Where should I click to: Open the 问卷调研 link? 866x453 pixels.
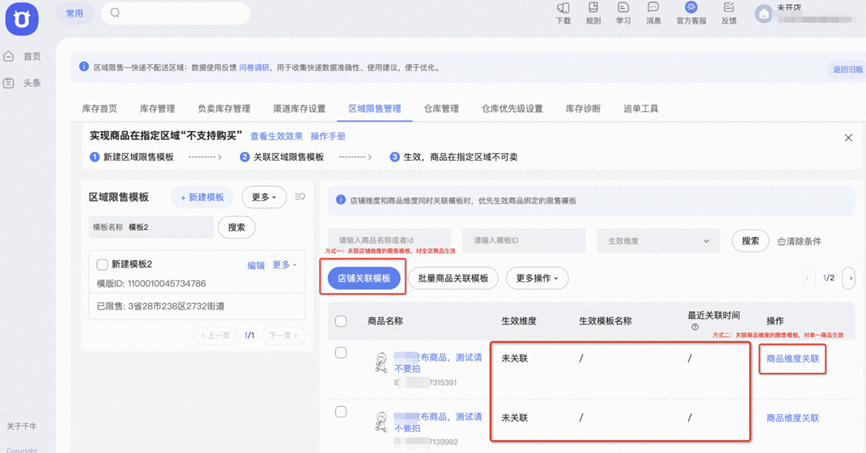tap(254, 67)
